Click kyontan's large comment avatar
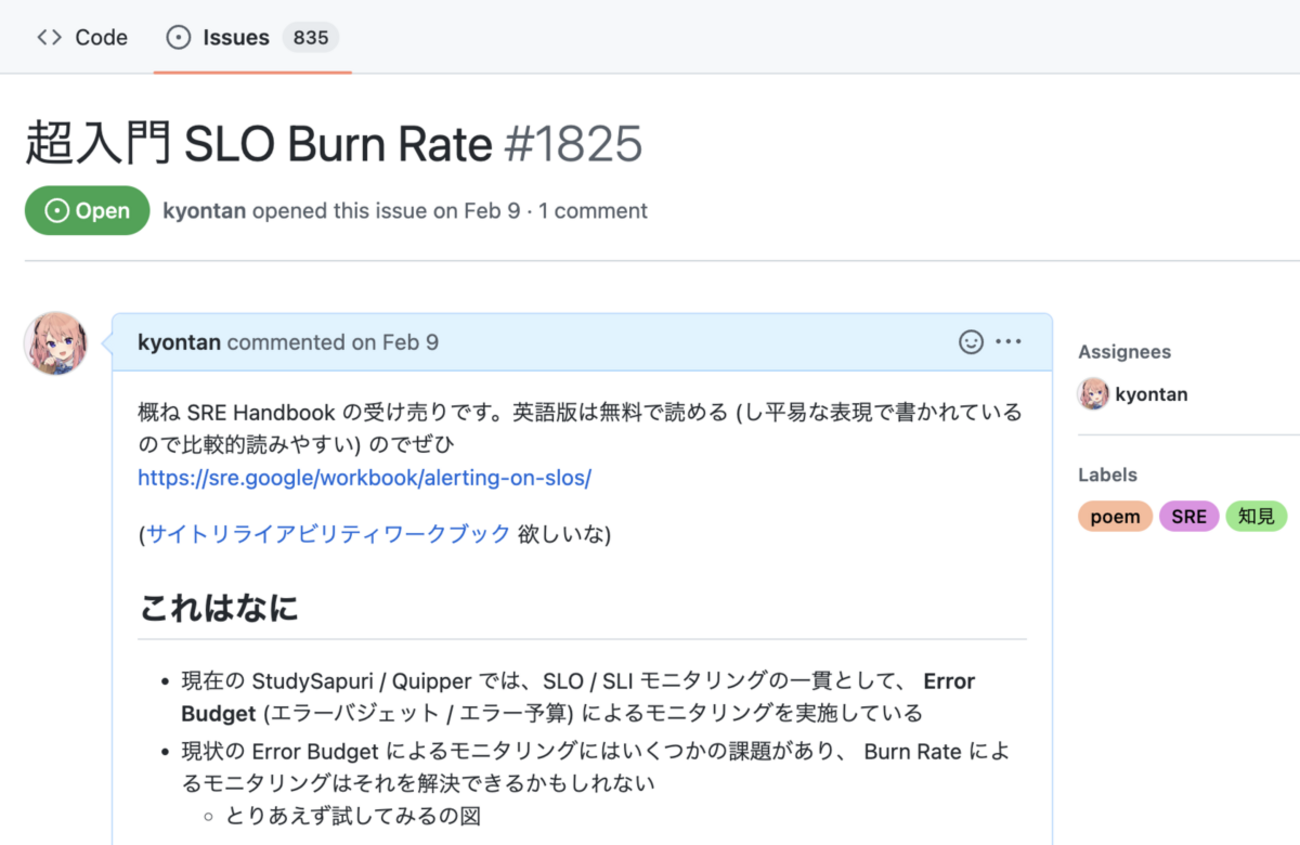This screenshot has width=1300, height=845. [x=56, y=343]
